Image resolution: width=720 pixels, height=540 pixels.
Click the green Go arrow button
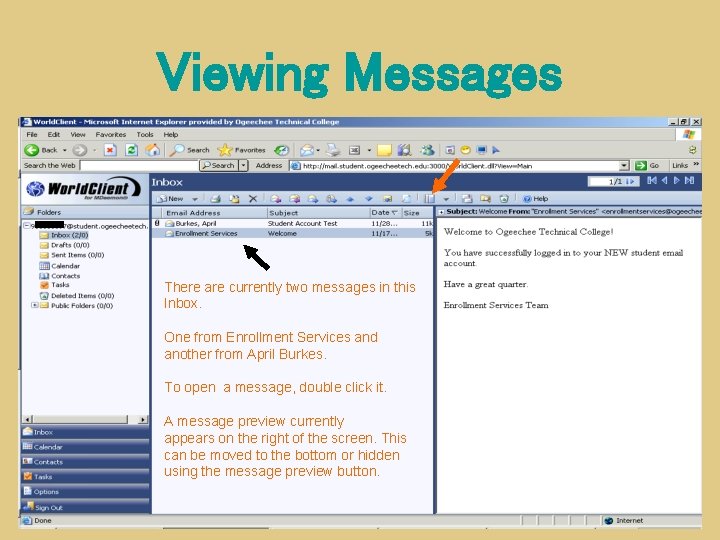pos(640,165)
